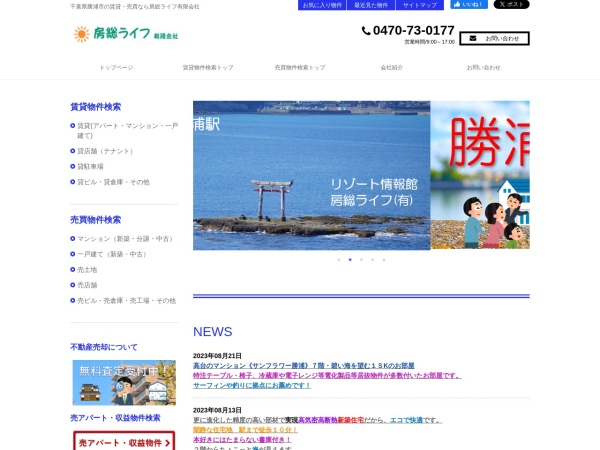Open 貸店舗（テナント） link
The width and height of the screenshot is (600, 450).
click(105, 151)
